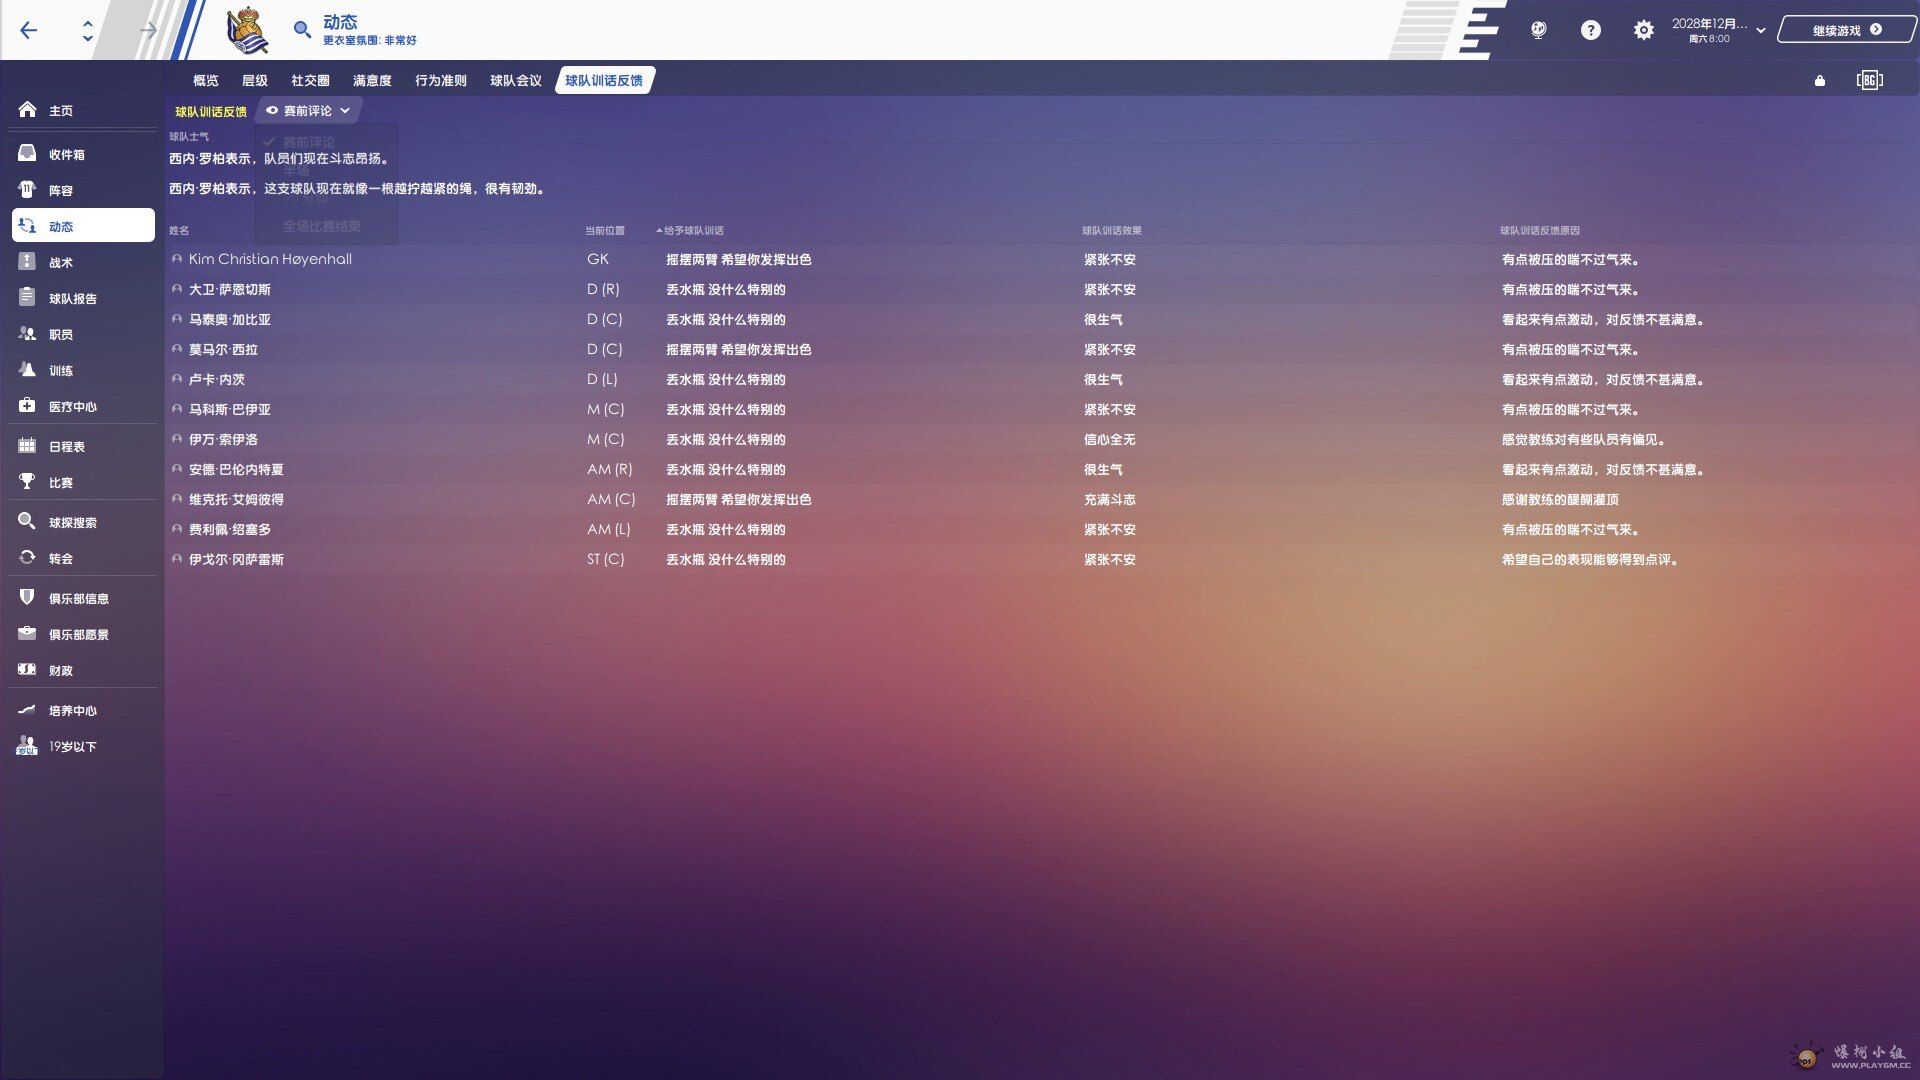Select 全场比赛结束 in dropdown list
1920x1080 pixels.
click(x=322, y=226)
